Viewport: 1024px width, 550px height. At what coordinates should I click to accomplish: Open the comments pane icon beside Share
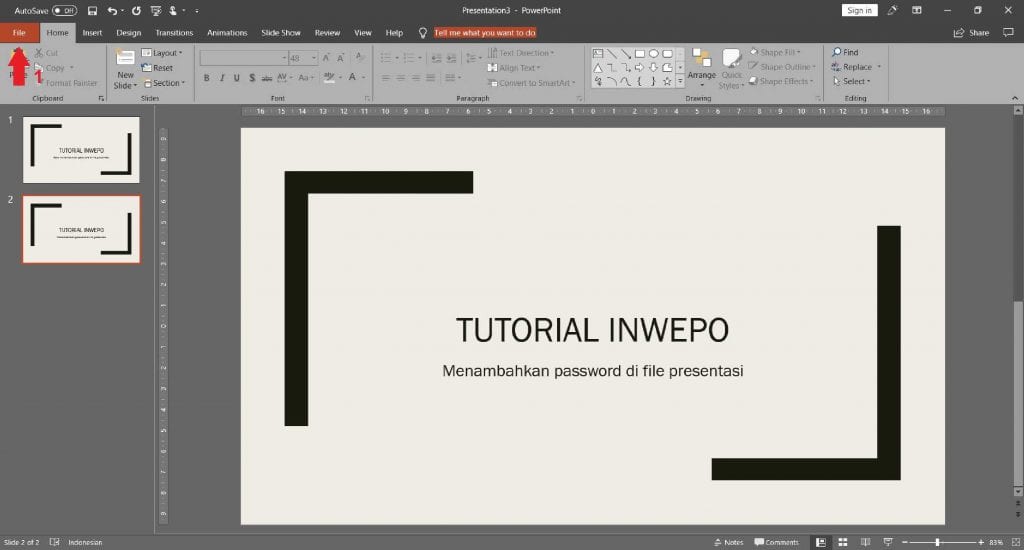pyautogui.click(x=1007, y=32)
